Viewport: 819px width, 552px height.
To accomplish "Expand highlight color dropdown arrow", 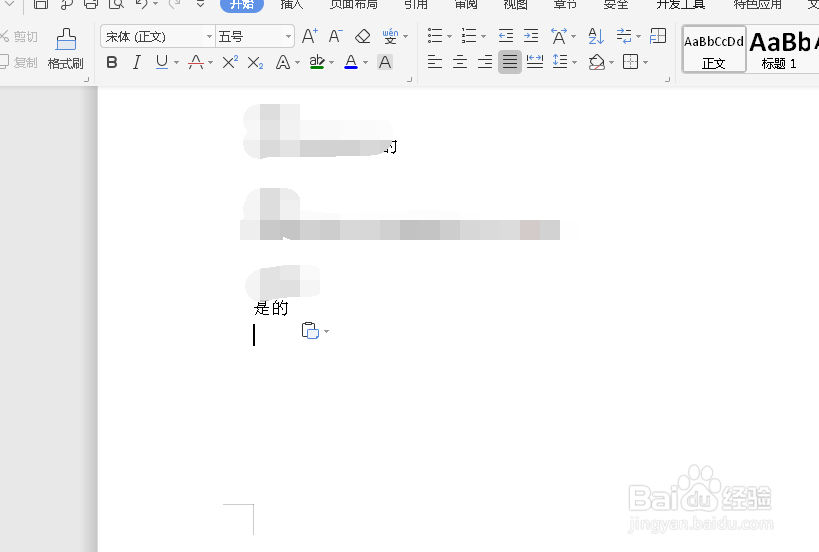I will (331, 63).
